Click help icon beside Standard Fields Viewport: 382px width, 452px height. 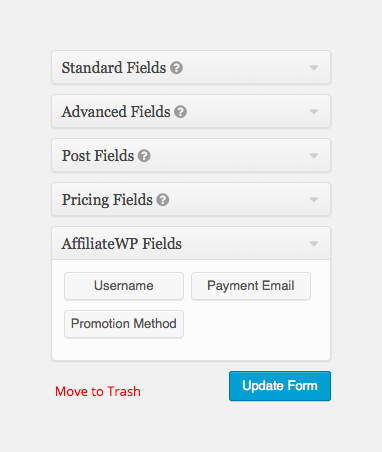(x=176, y=68)
